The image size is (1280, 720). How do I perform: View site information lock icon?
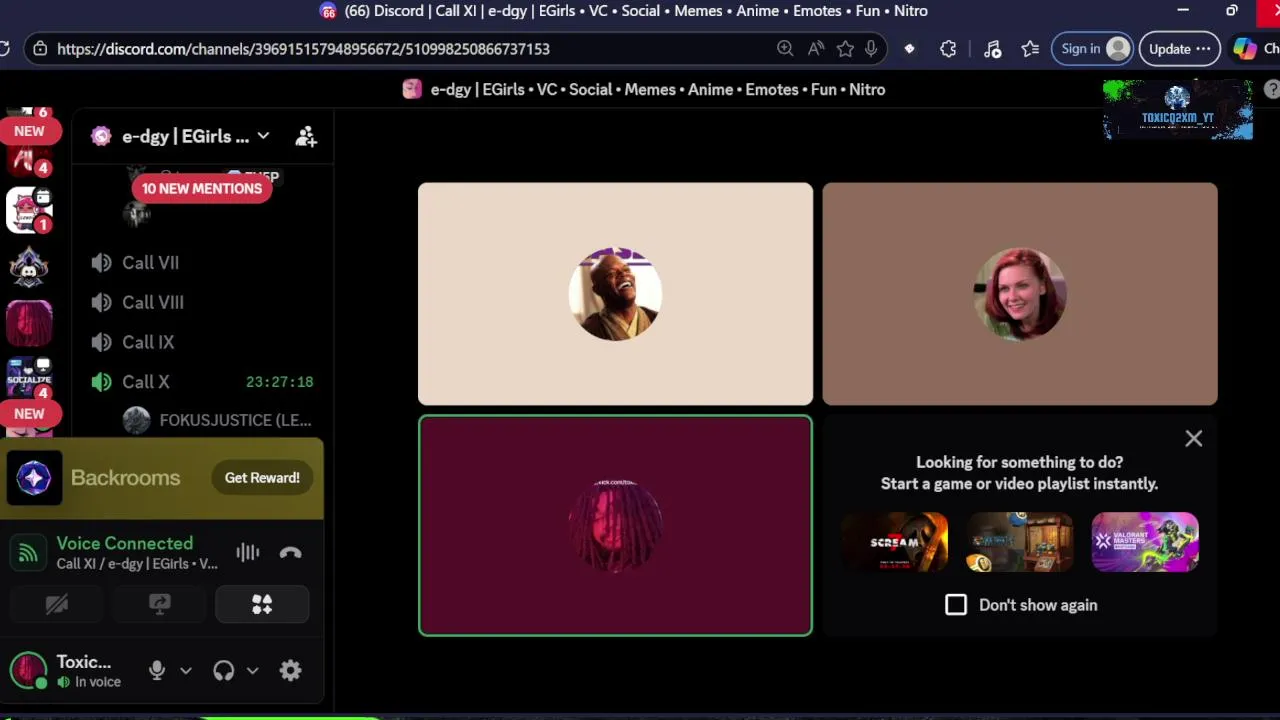[x=39, y=49]
